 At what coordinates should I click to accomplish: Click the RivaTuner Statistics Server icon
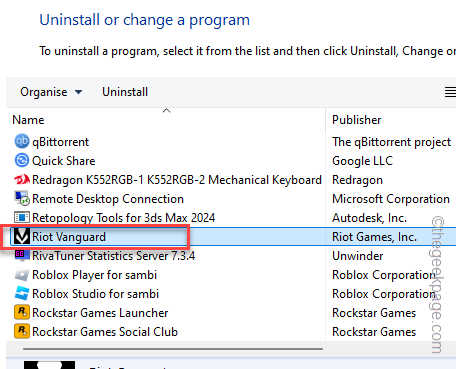pyautogui.click(x=22, y=256)
